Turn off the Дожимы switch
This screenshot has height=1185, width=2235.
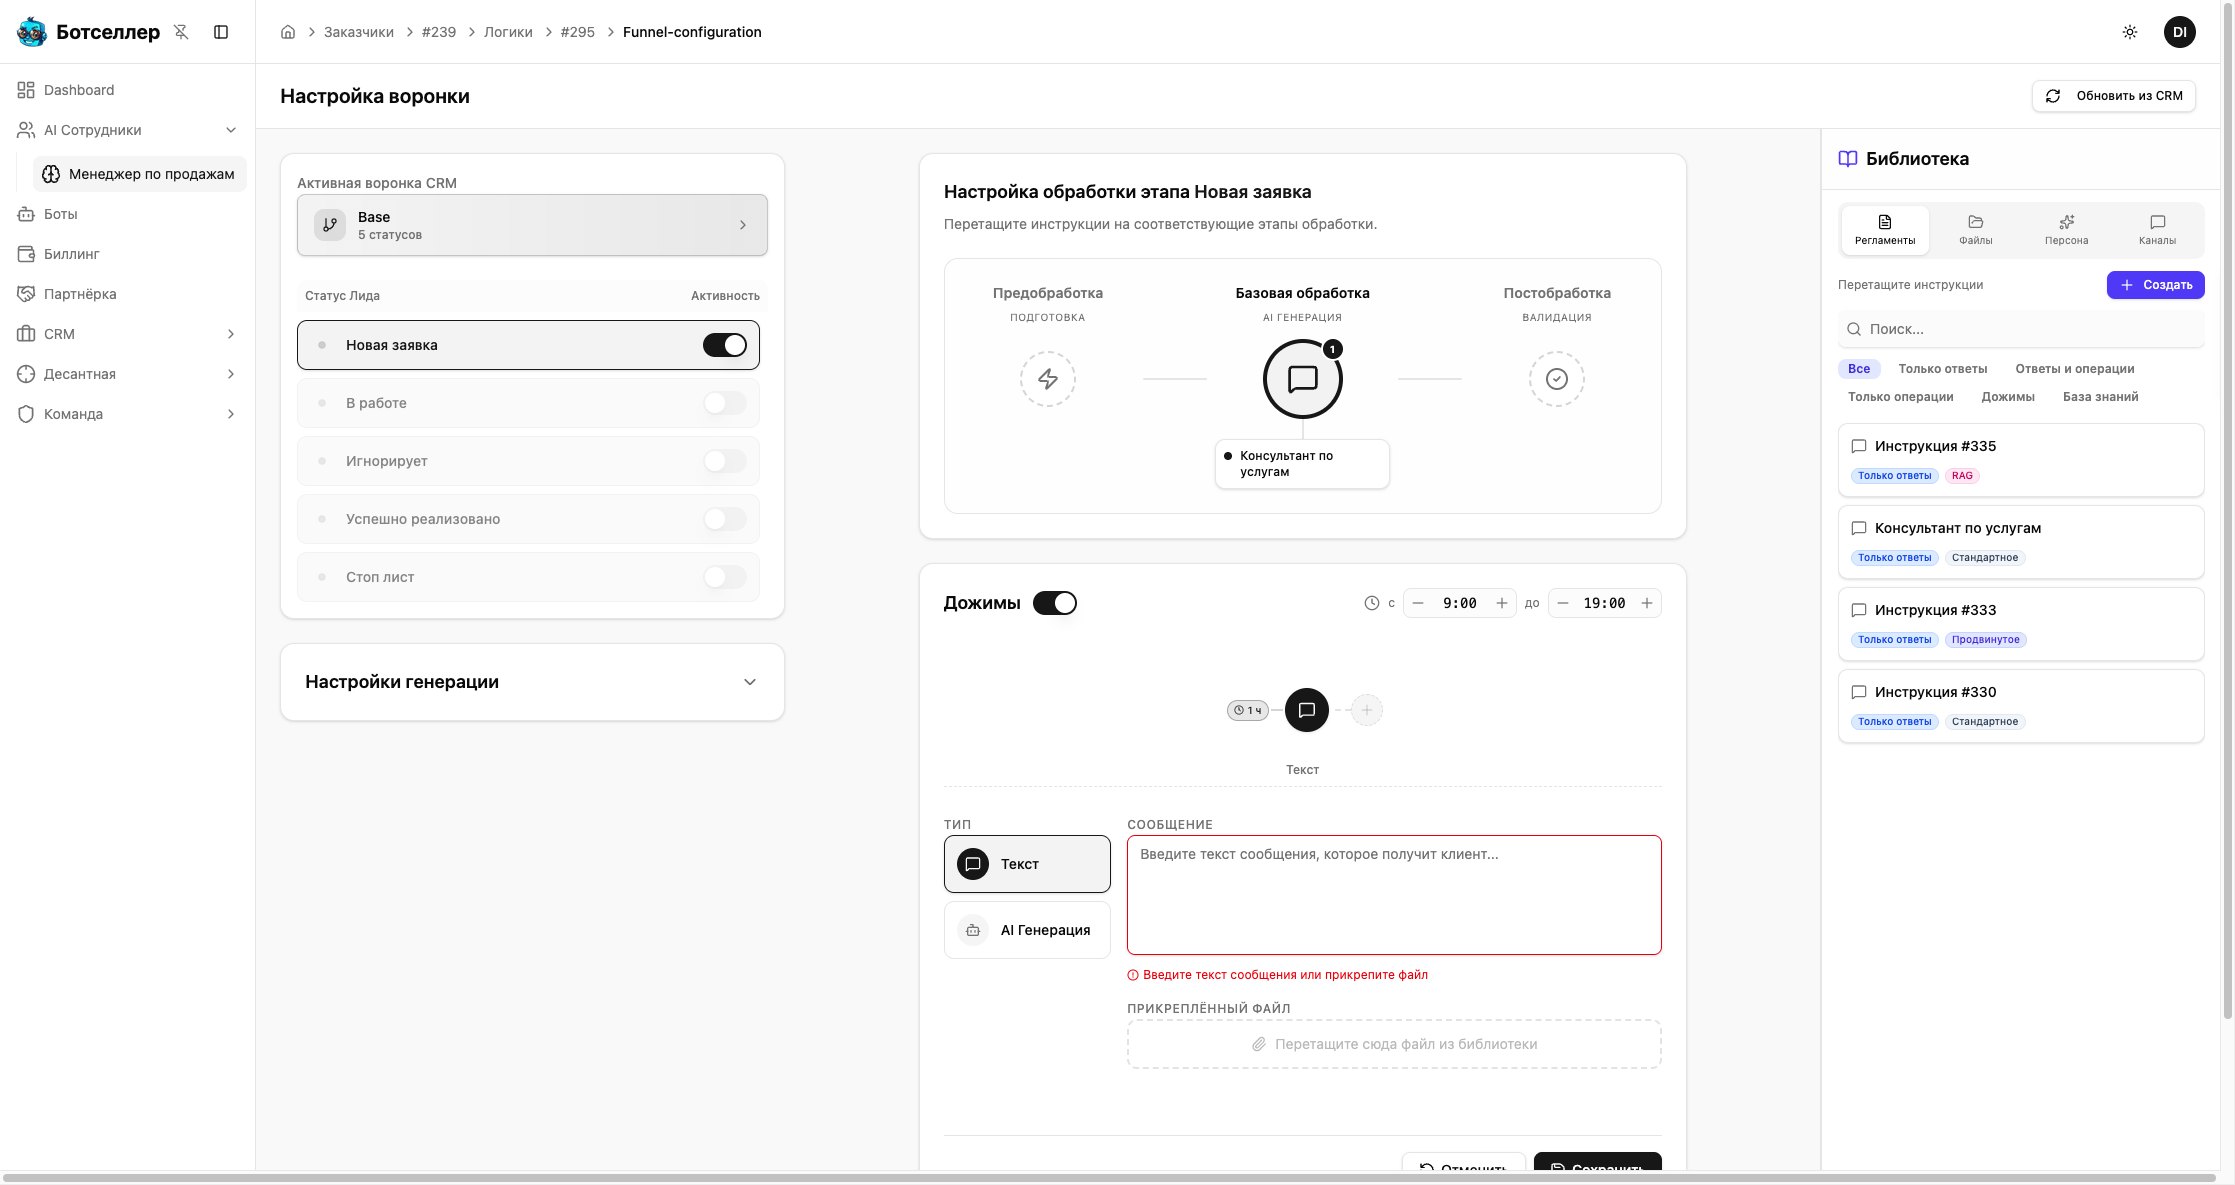(x=1054, y=603)
